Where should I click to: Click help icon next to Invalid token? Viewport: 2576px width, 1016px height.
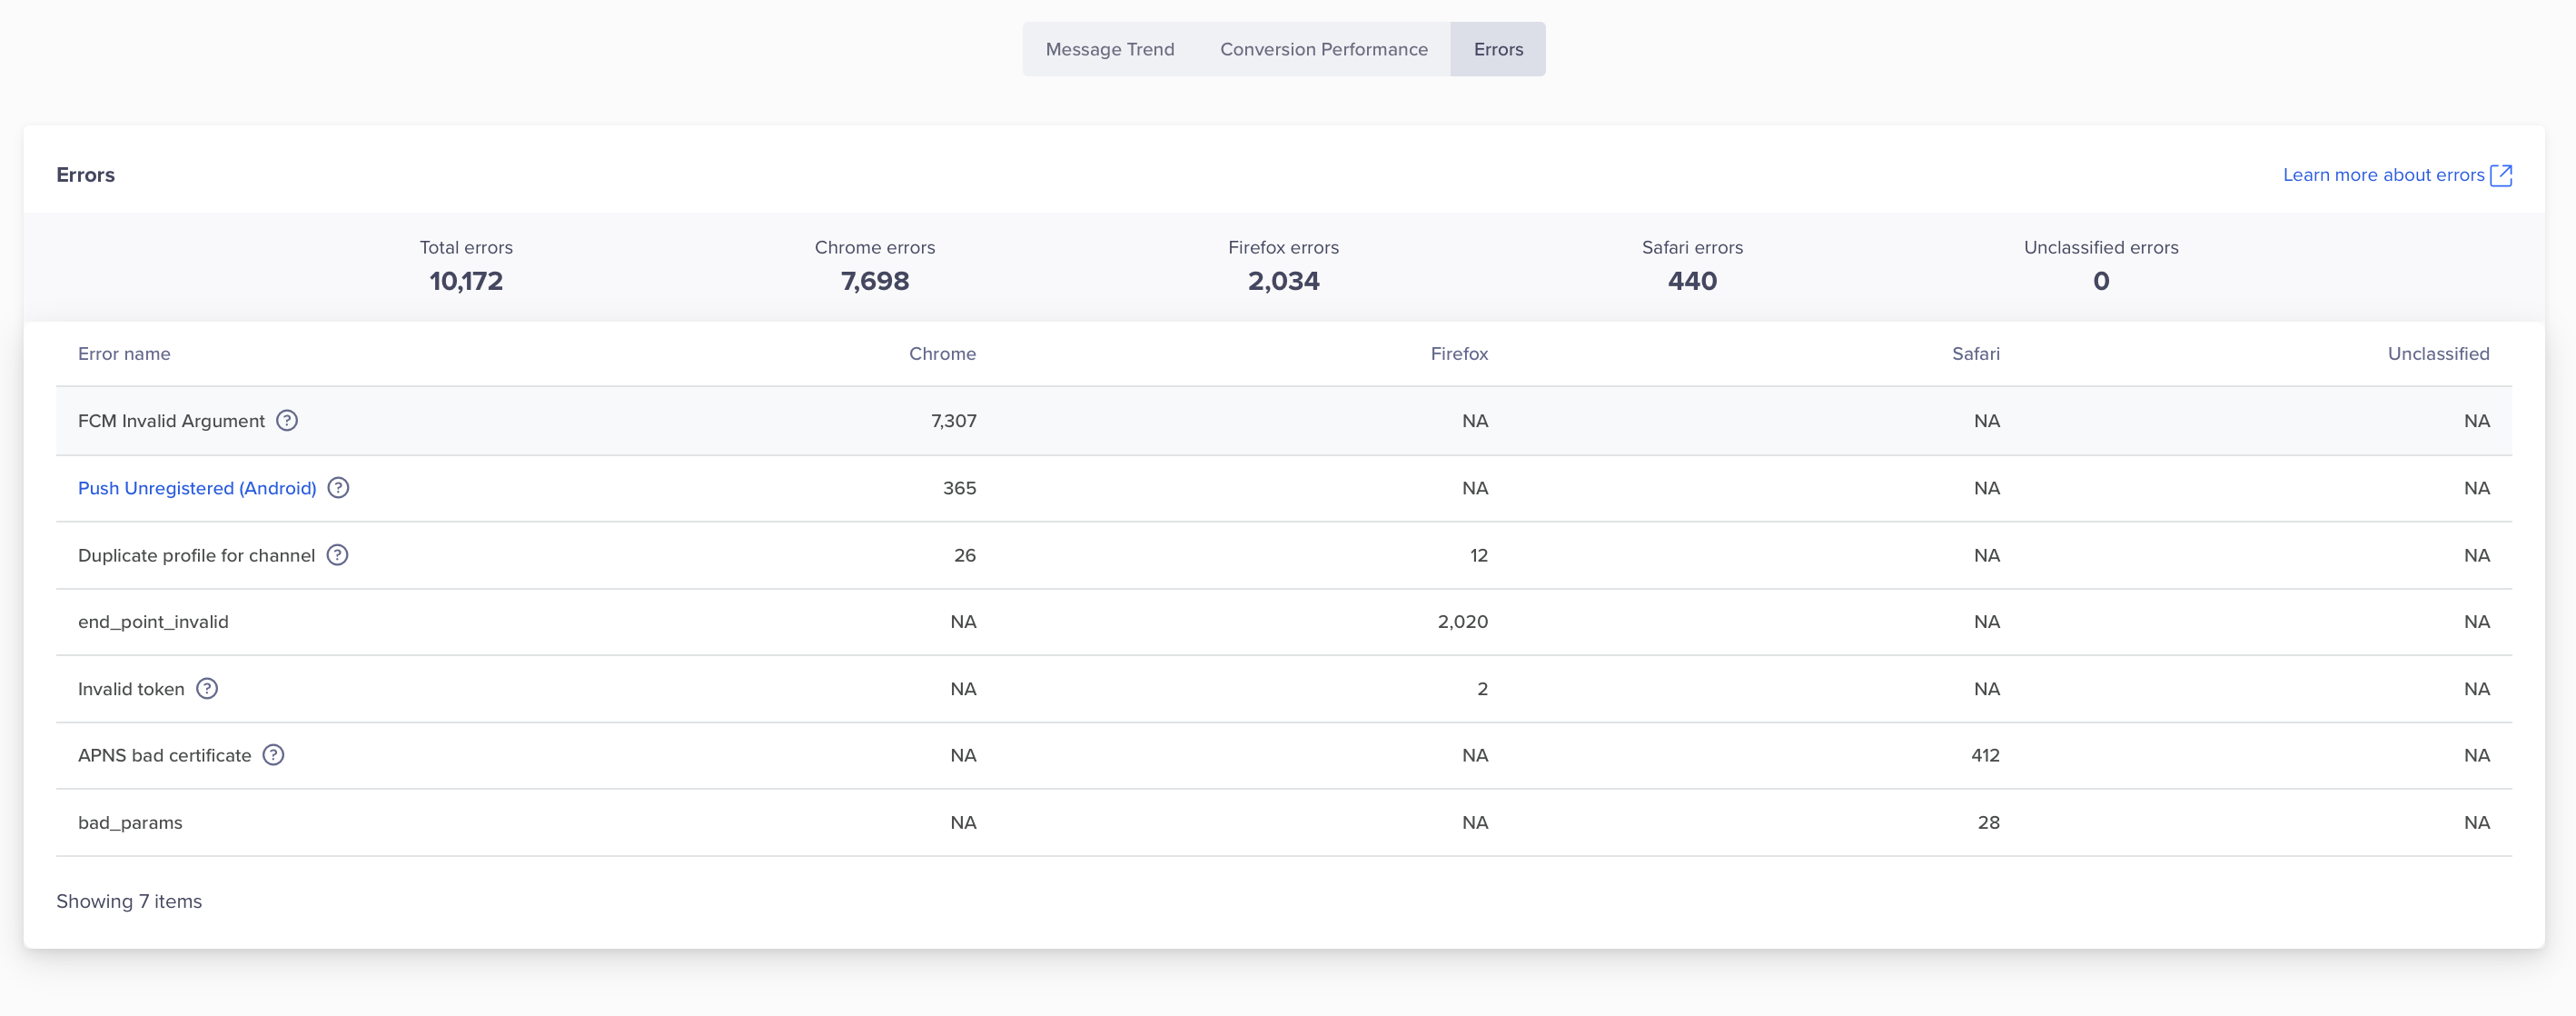207,689
